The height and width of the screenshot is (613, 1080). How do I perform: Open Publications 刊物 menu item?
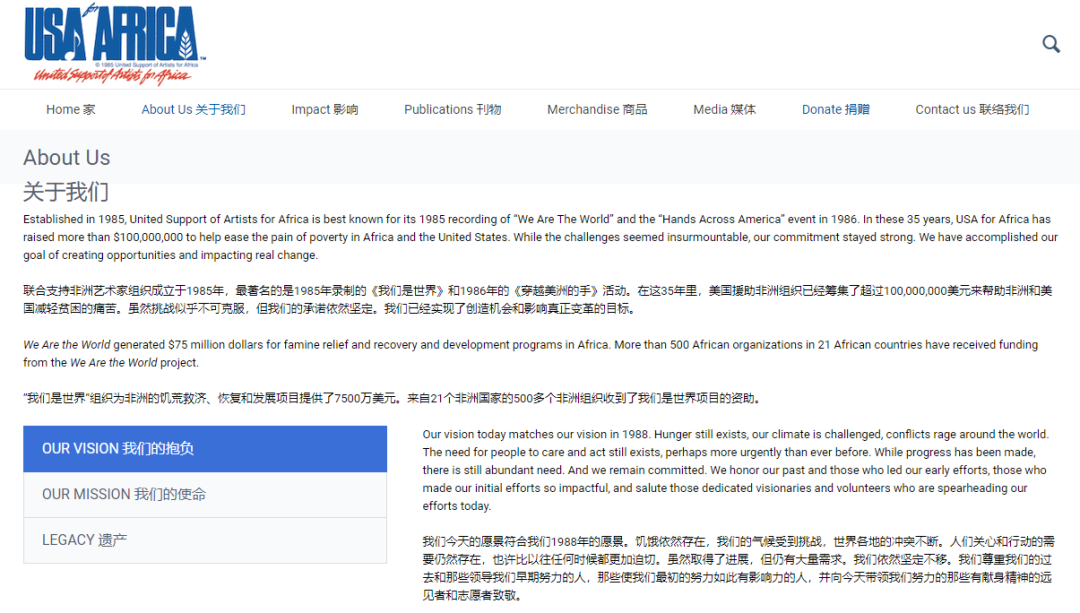pos(453,110)
